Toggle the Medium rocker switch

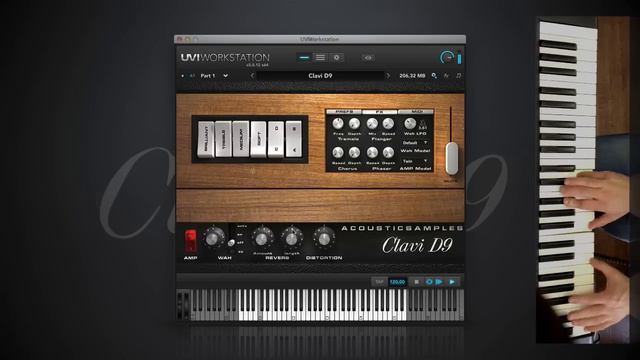pos(241,139)
